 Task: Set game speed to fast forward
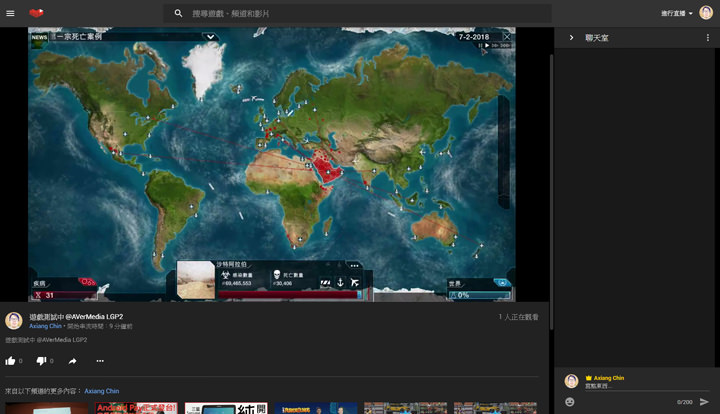coord(495,45)
